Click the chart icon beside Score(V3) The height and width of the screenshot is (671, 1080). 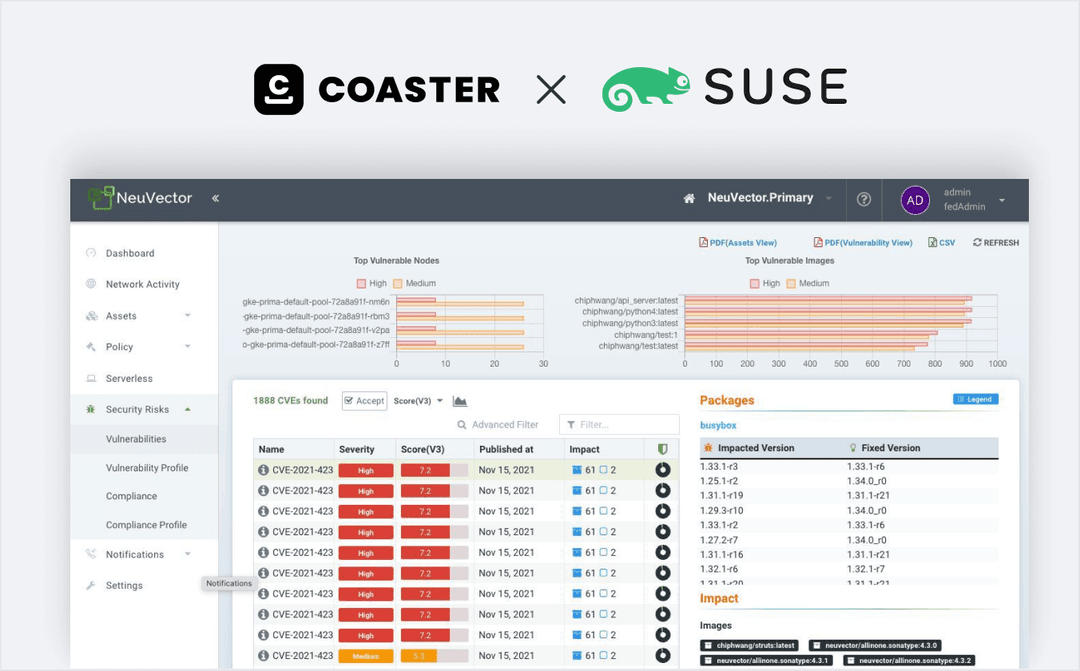point(459,400)
